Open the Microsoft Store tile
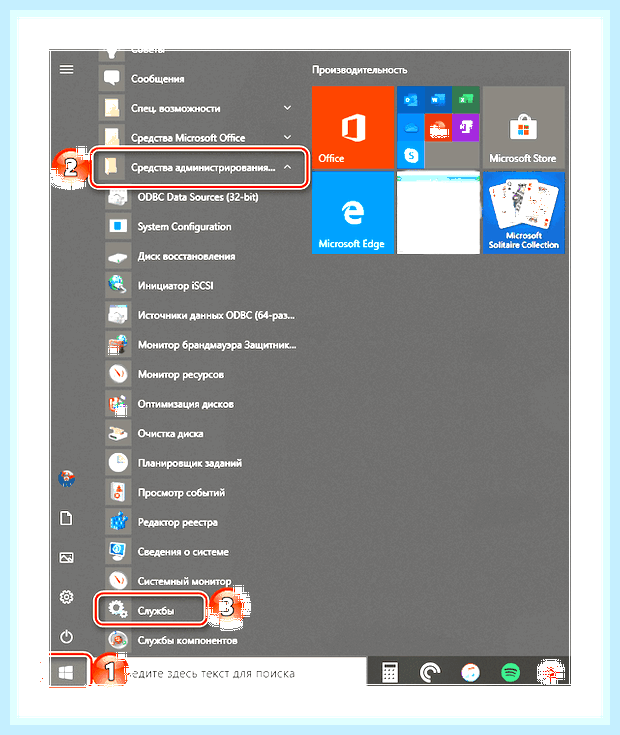This screenshot has height=735, width=620. click(x=523, y=127)
